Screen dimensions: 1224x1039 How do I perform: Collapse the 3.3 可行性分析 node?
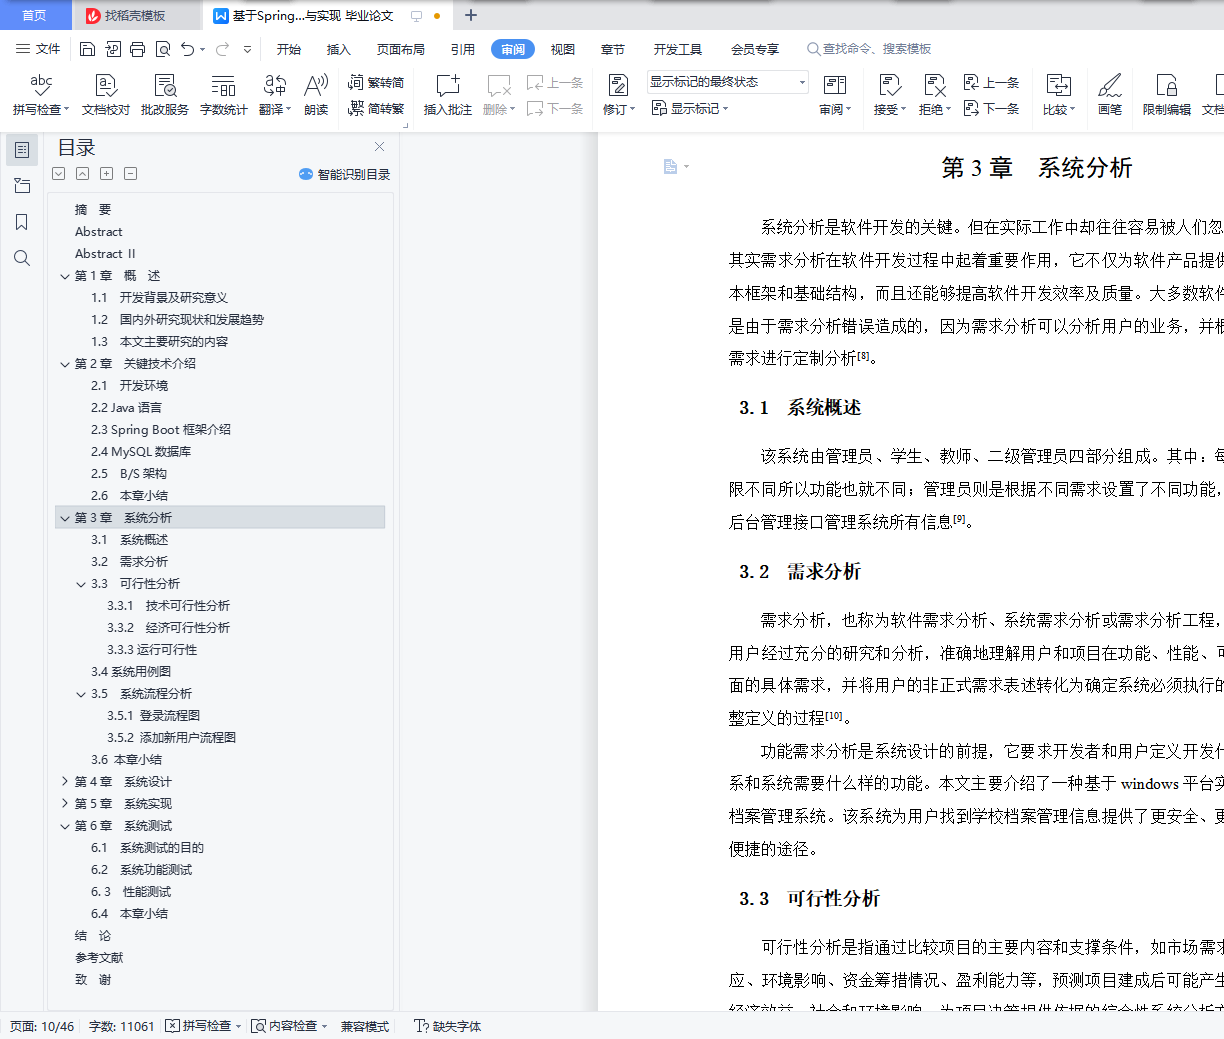tap(81, 584)
